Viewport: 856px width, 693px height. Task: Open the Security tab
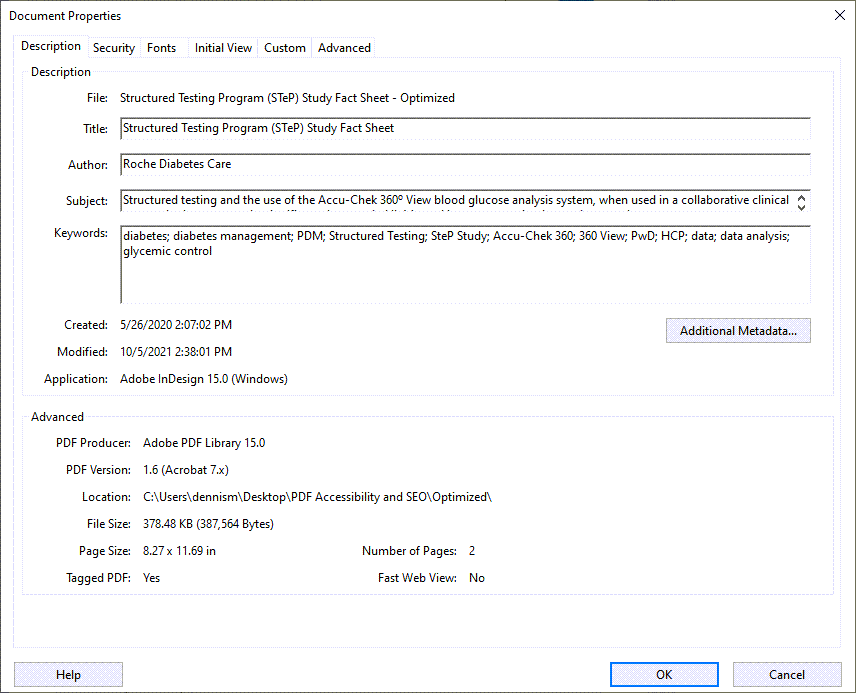click(114, 48)
